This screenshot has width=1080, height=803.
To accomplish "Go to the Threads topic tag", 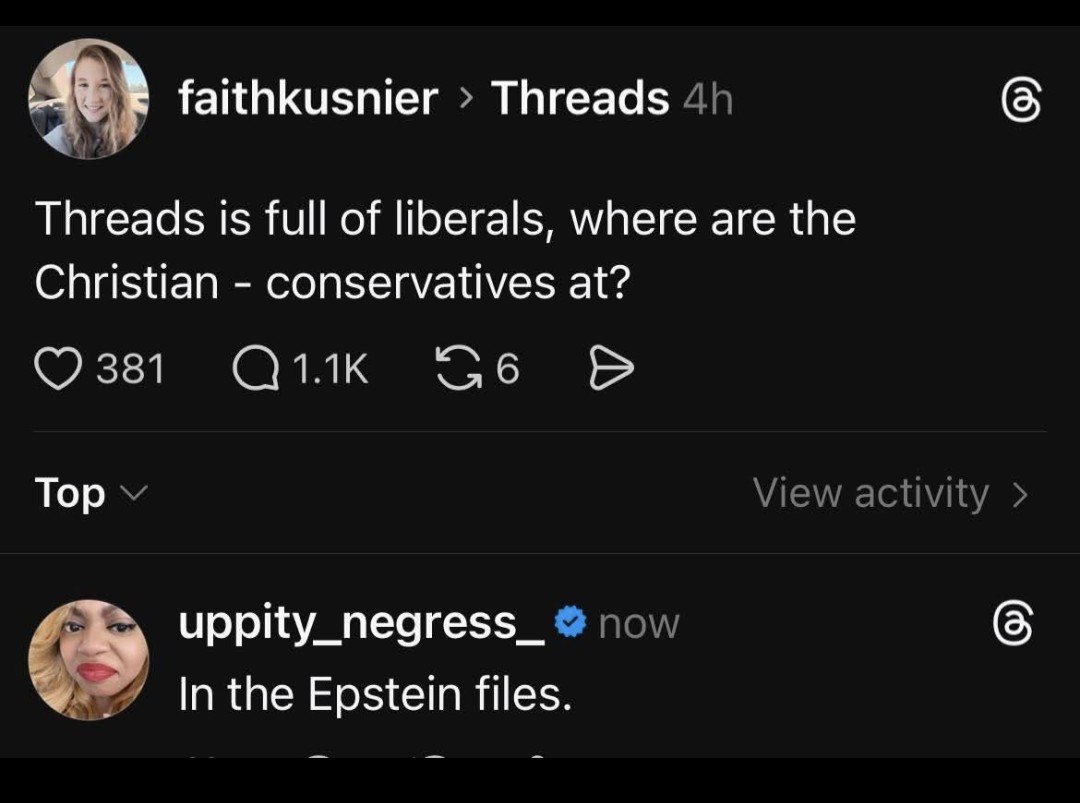I will (579, 98).
